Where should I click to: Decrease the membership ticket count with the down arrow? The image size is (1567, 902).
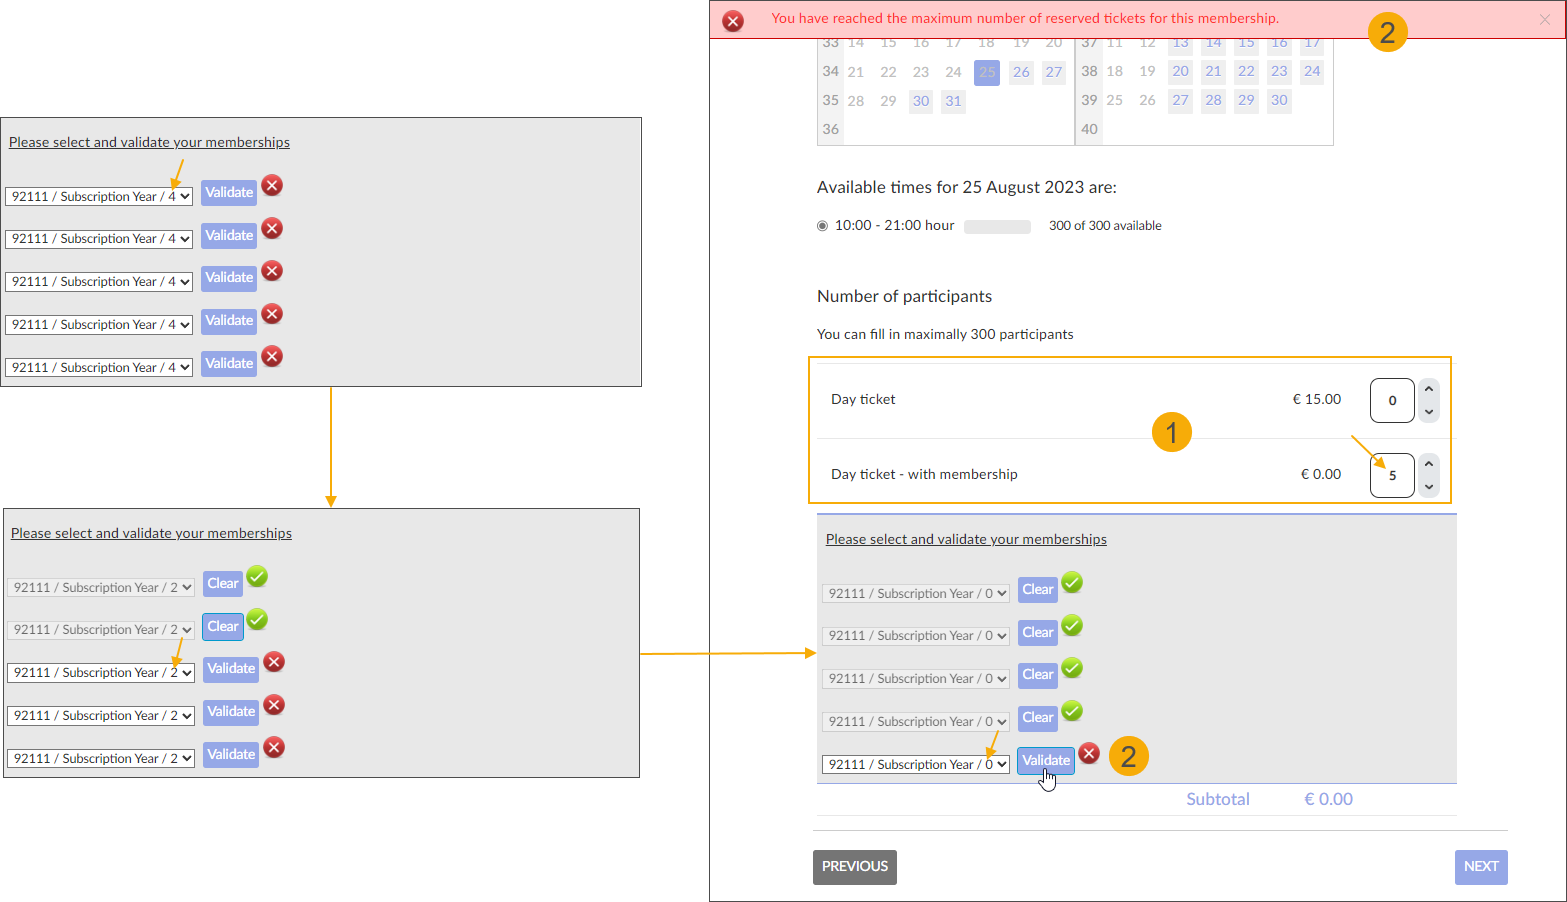click(x=1429, y=485)
